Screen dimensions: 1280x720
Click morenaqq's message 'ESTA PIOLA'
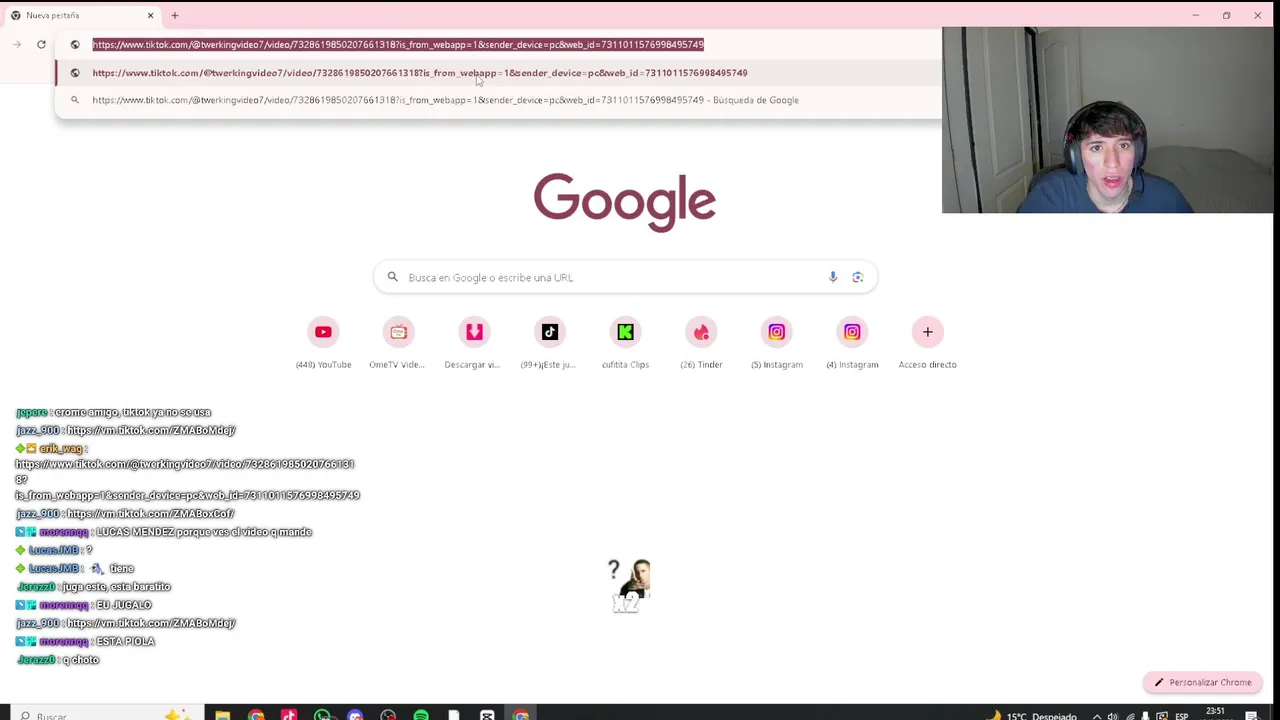coord(125,641)
